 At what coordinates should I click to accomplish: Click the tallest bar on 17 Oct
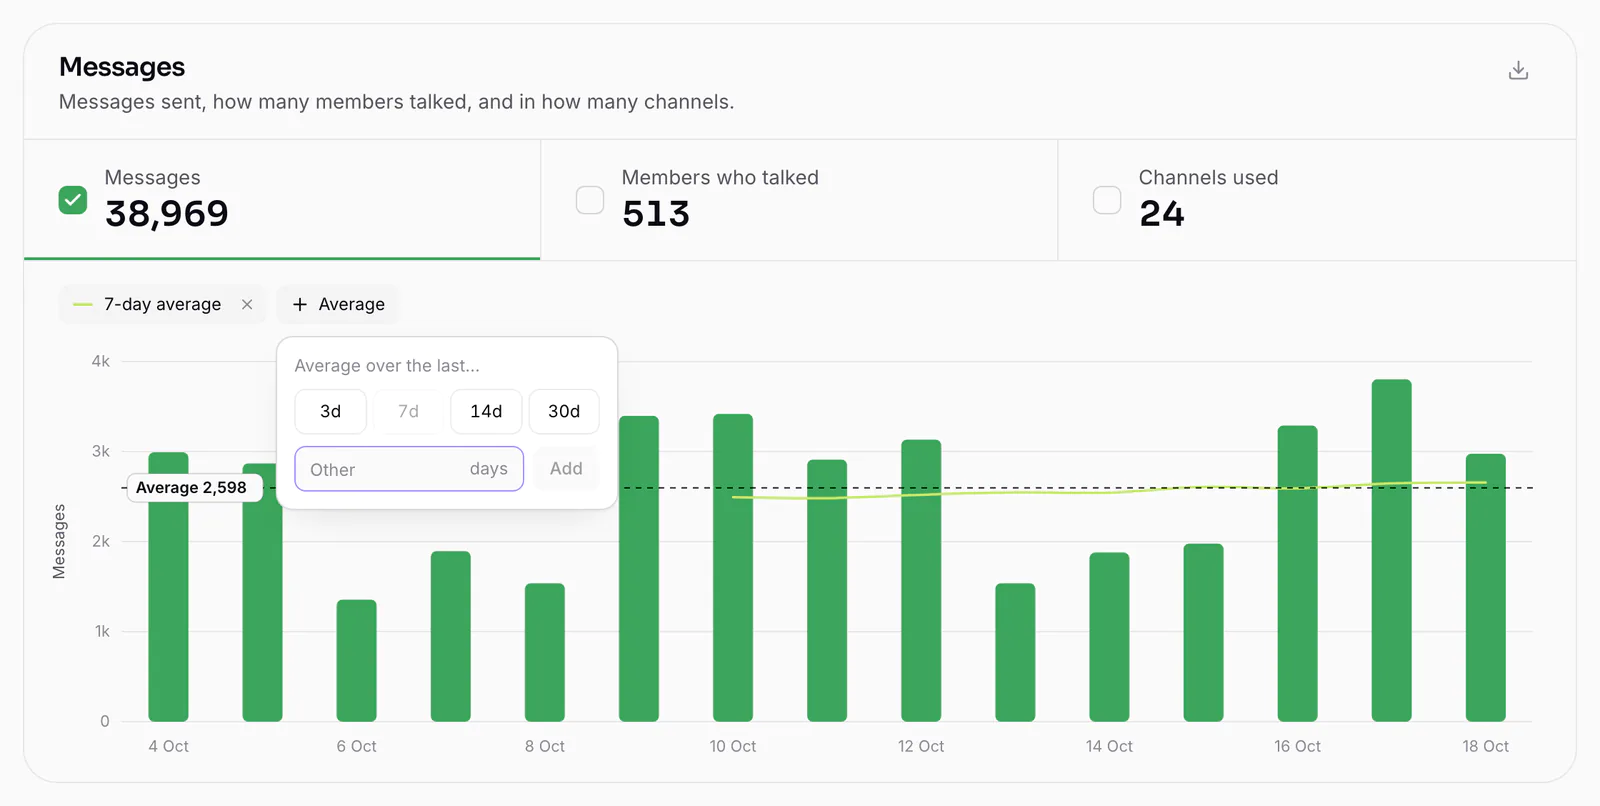click(1391, 550)
